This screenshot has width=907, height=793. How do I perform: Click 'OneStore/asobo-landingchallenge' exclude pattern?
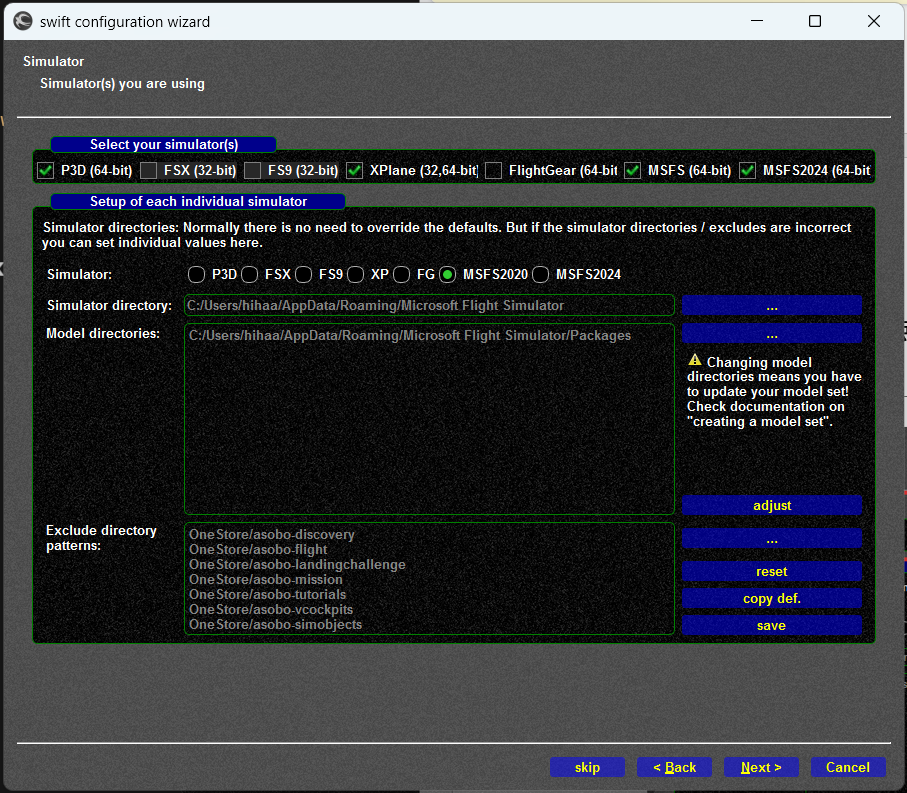click(297, 565)
